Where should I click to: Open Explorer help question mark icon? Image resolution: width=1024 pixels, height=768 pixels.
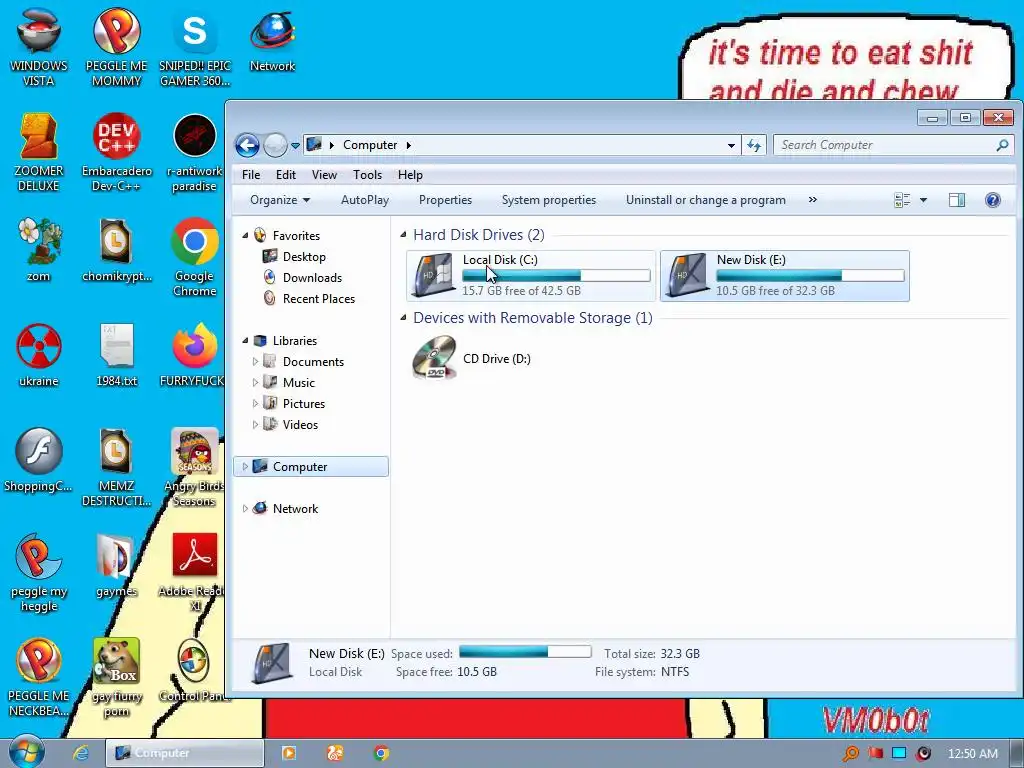[993, 200]
